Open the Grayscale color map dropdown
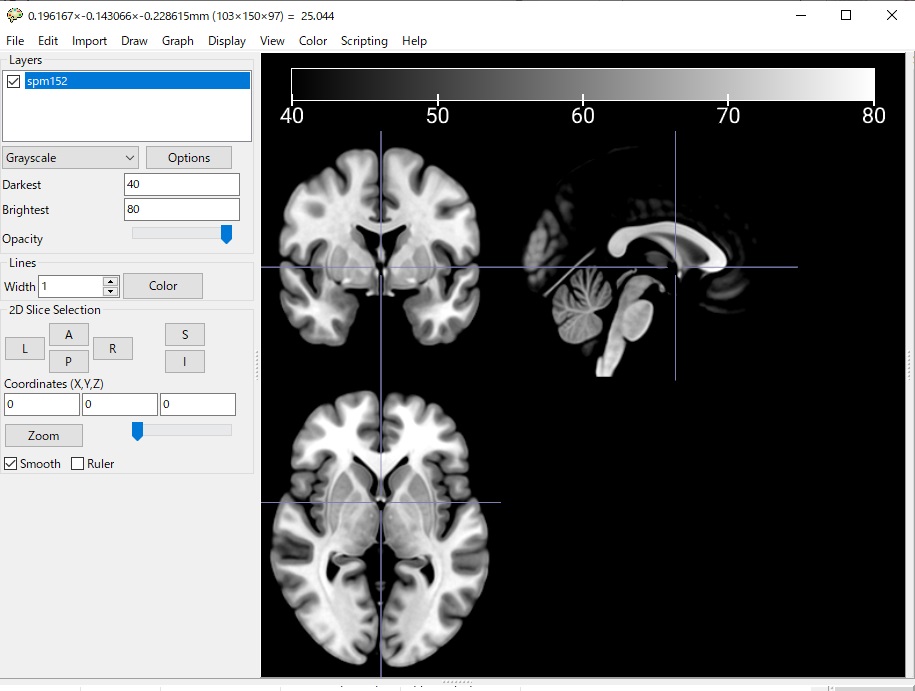The image size is (915, 691). point(70,158)
